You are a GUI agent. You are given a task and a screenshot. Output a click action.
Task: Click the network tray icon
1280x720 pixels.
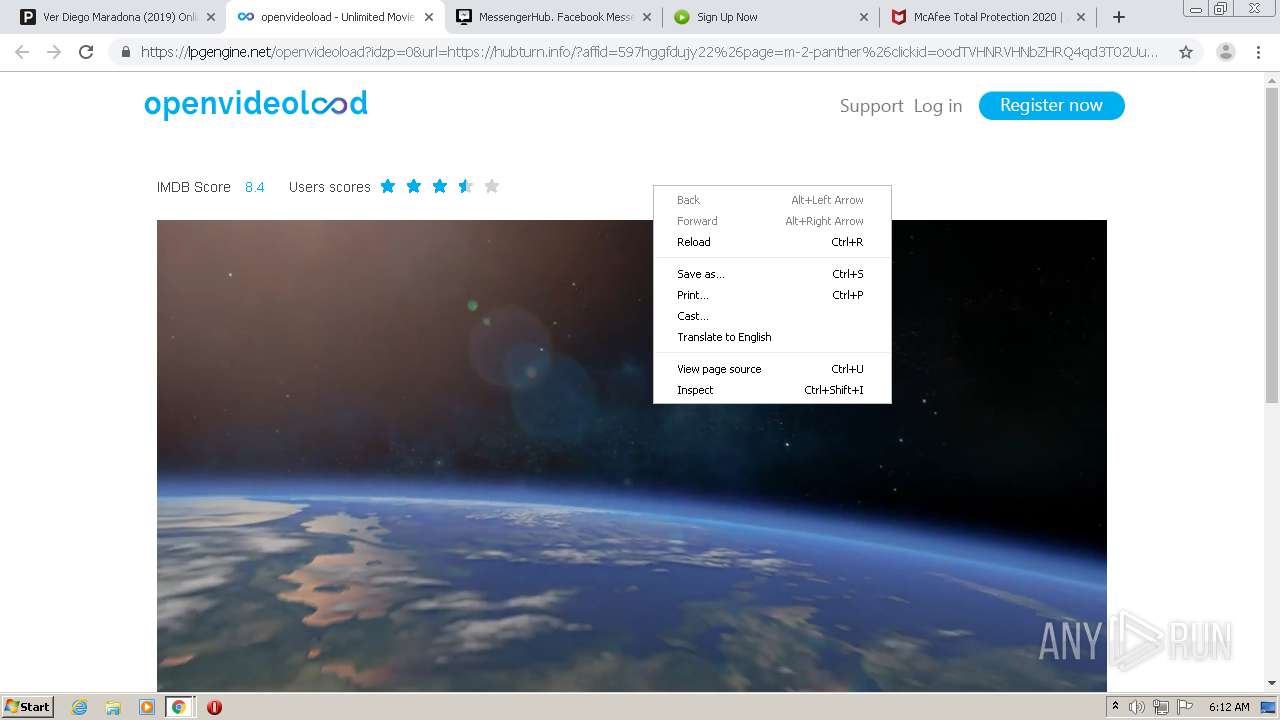point(1161,707)
